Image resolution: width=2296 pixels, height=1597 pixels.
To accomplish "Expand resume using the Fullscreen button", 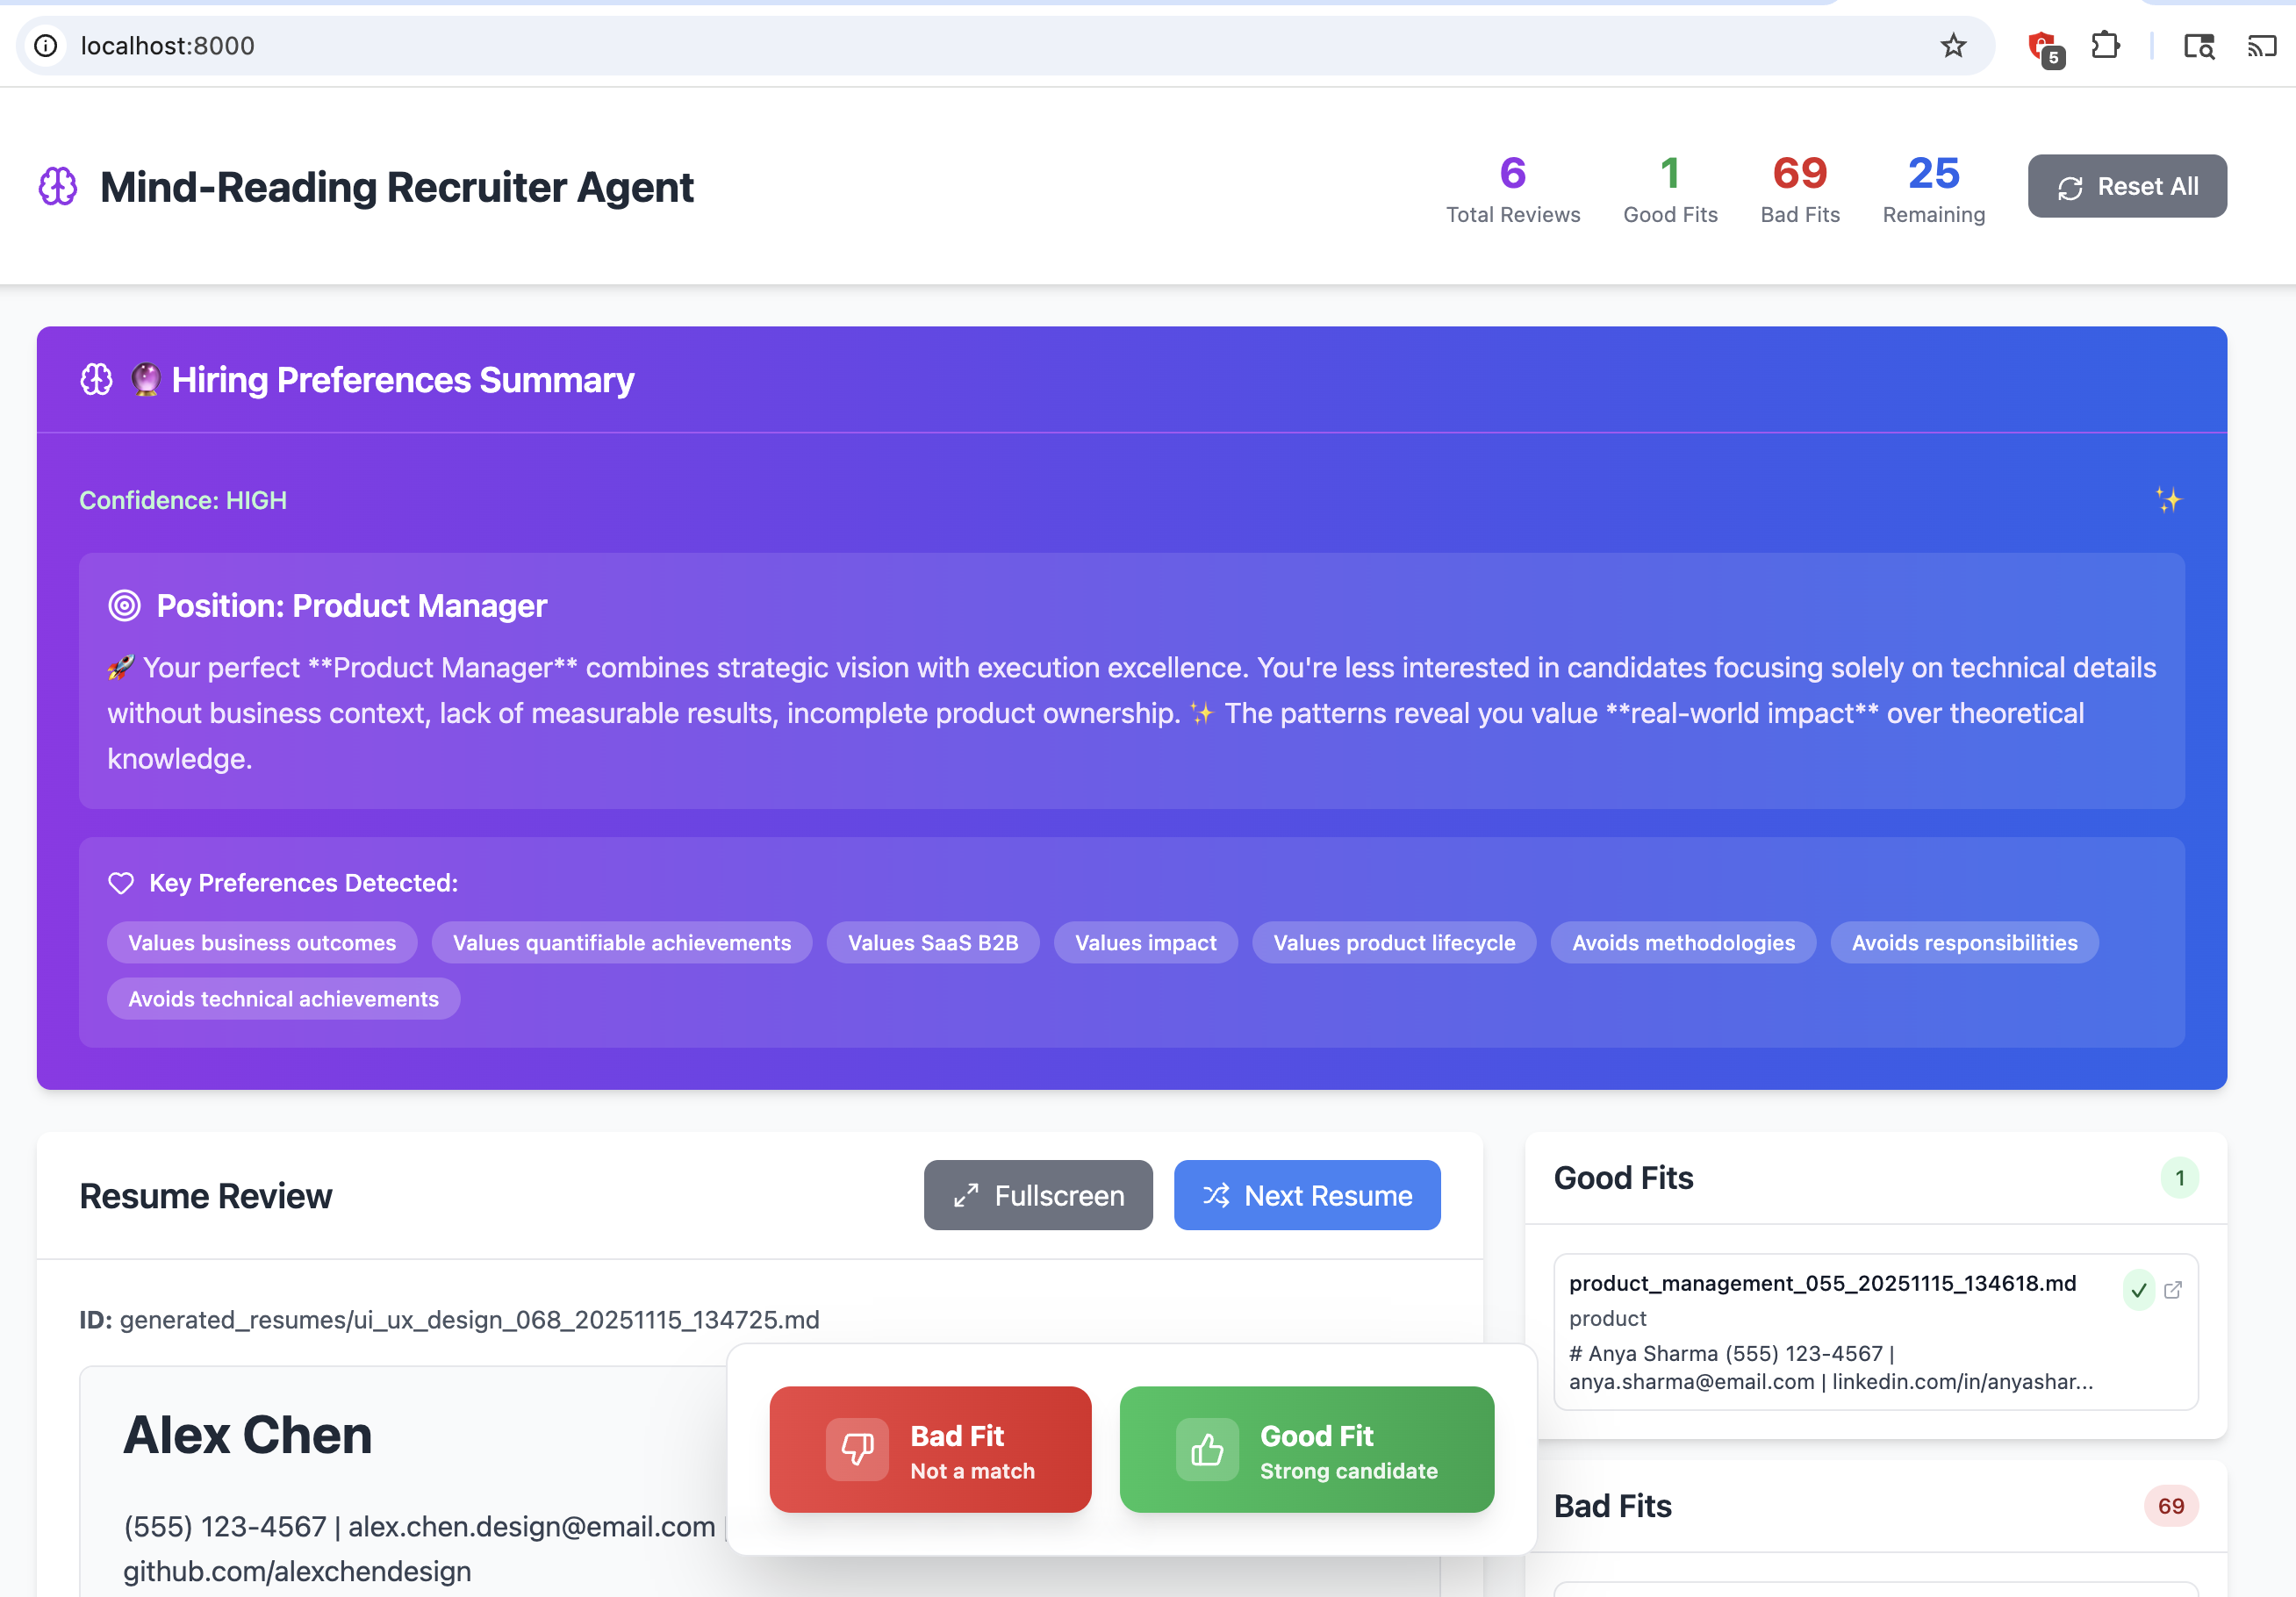I will coord(1037,1195).
